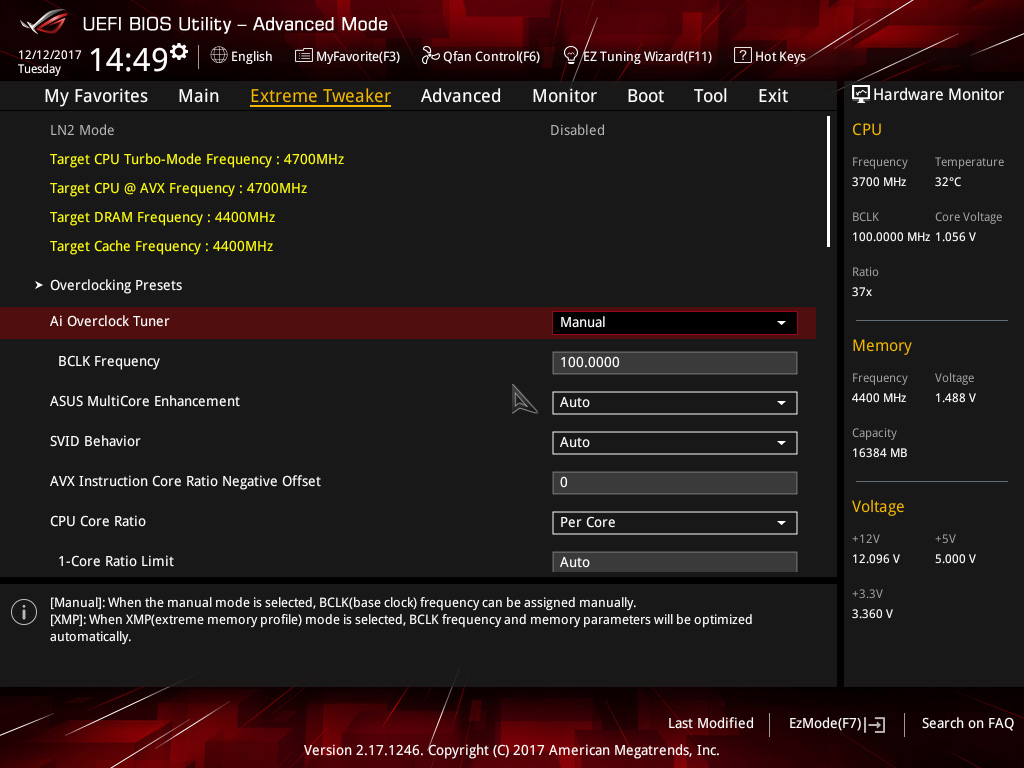
Task: Switch to EzMode(F7)
Action: [825, 723]
